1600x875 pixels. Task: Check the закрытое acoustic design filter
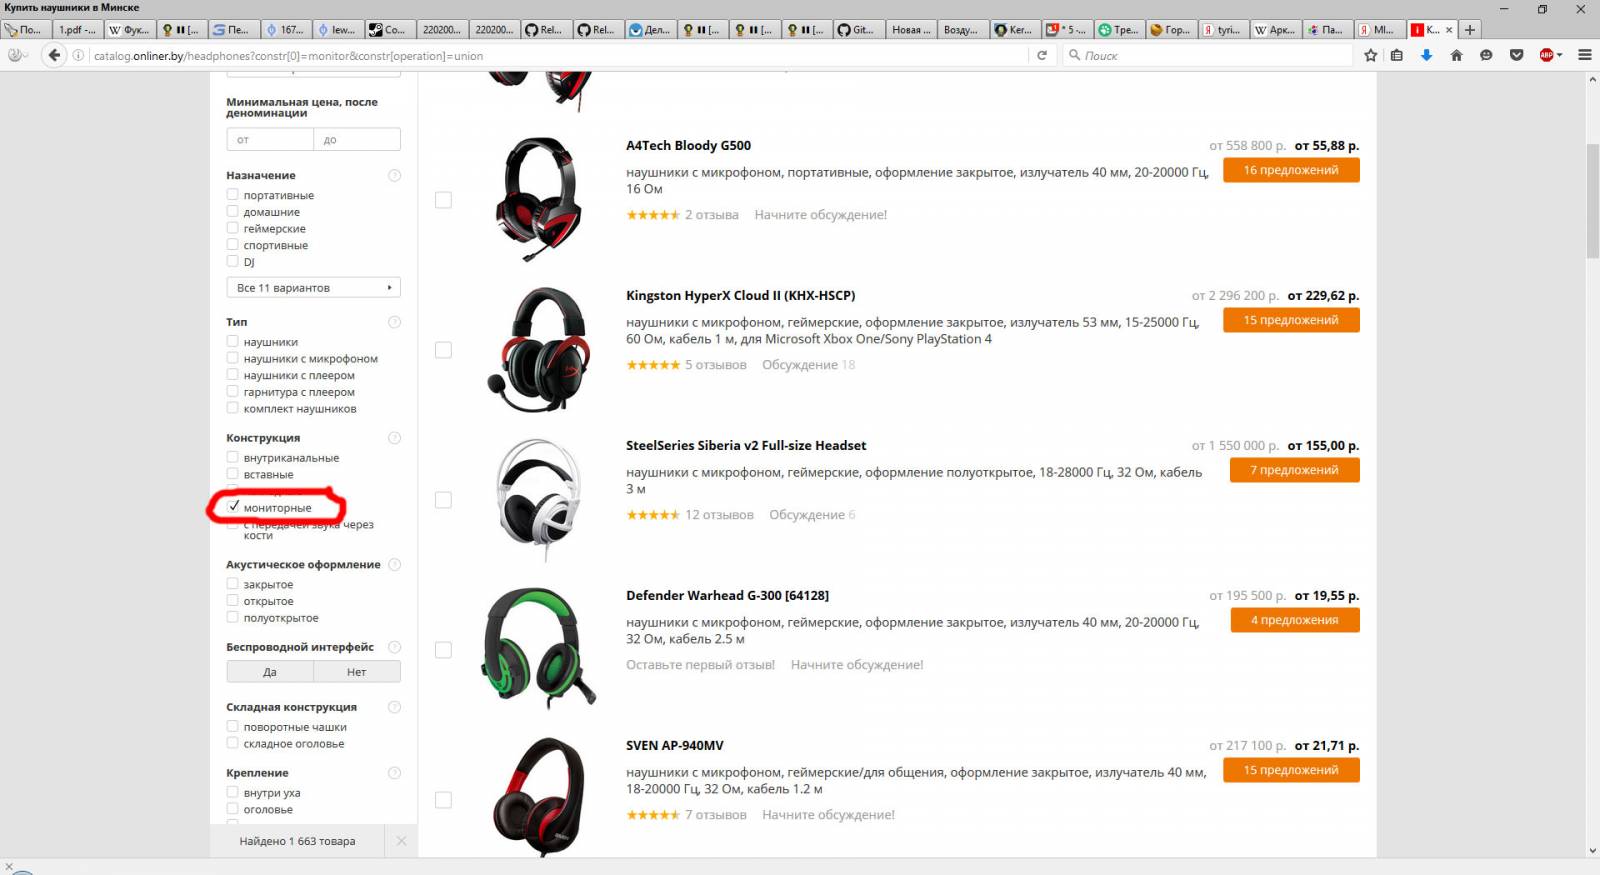(232, 584)
